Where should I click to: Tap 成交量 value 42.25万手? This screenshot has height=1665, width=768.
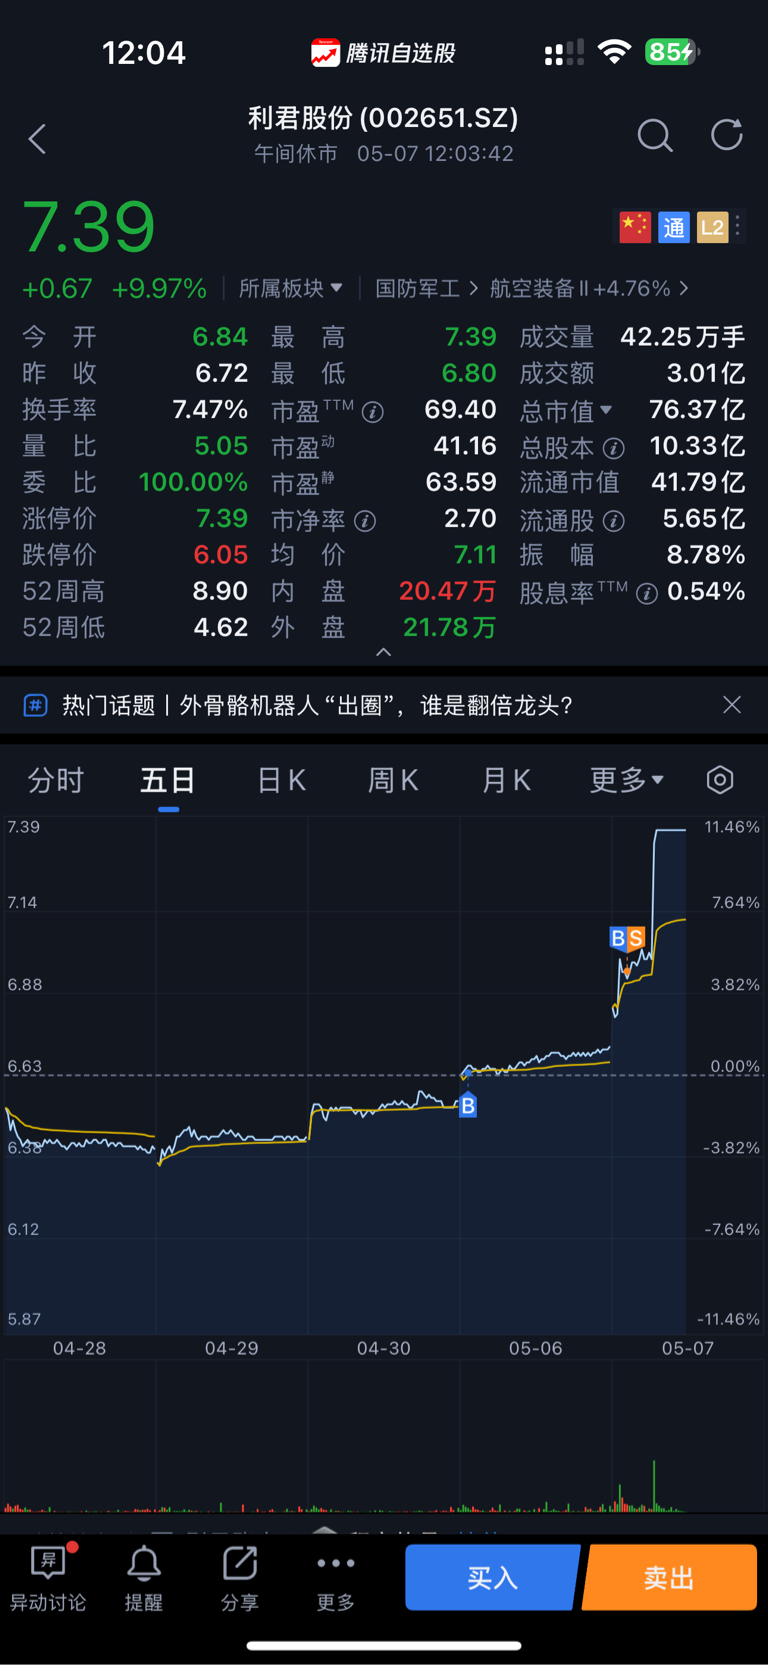tap(683, 337)
